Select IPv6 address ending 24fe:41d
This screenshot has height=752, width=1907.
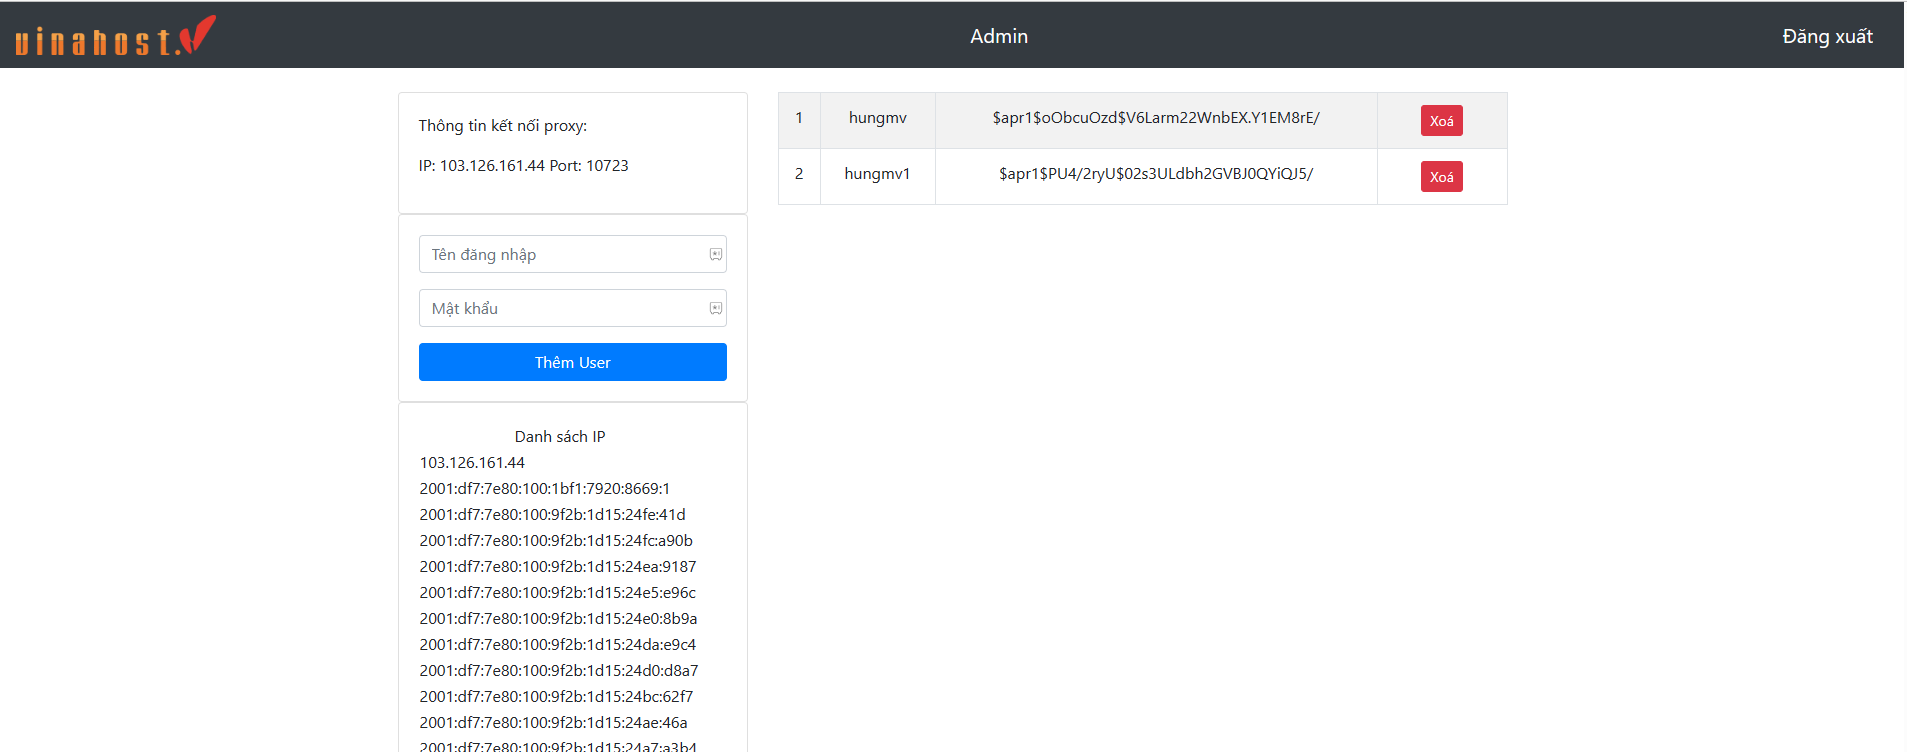[552, 515]
